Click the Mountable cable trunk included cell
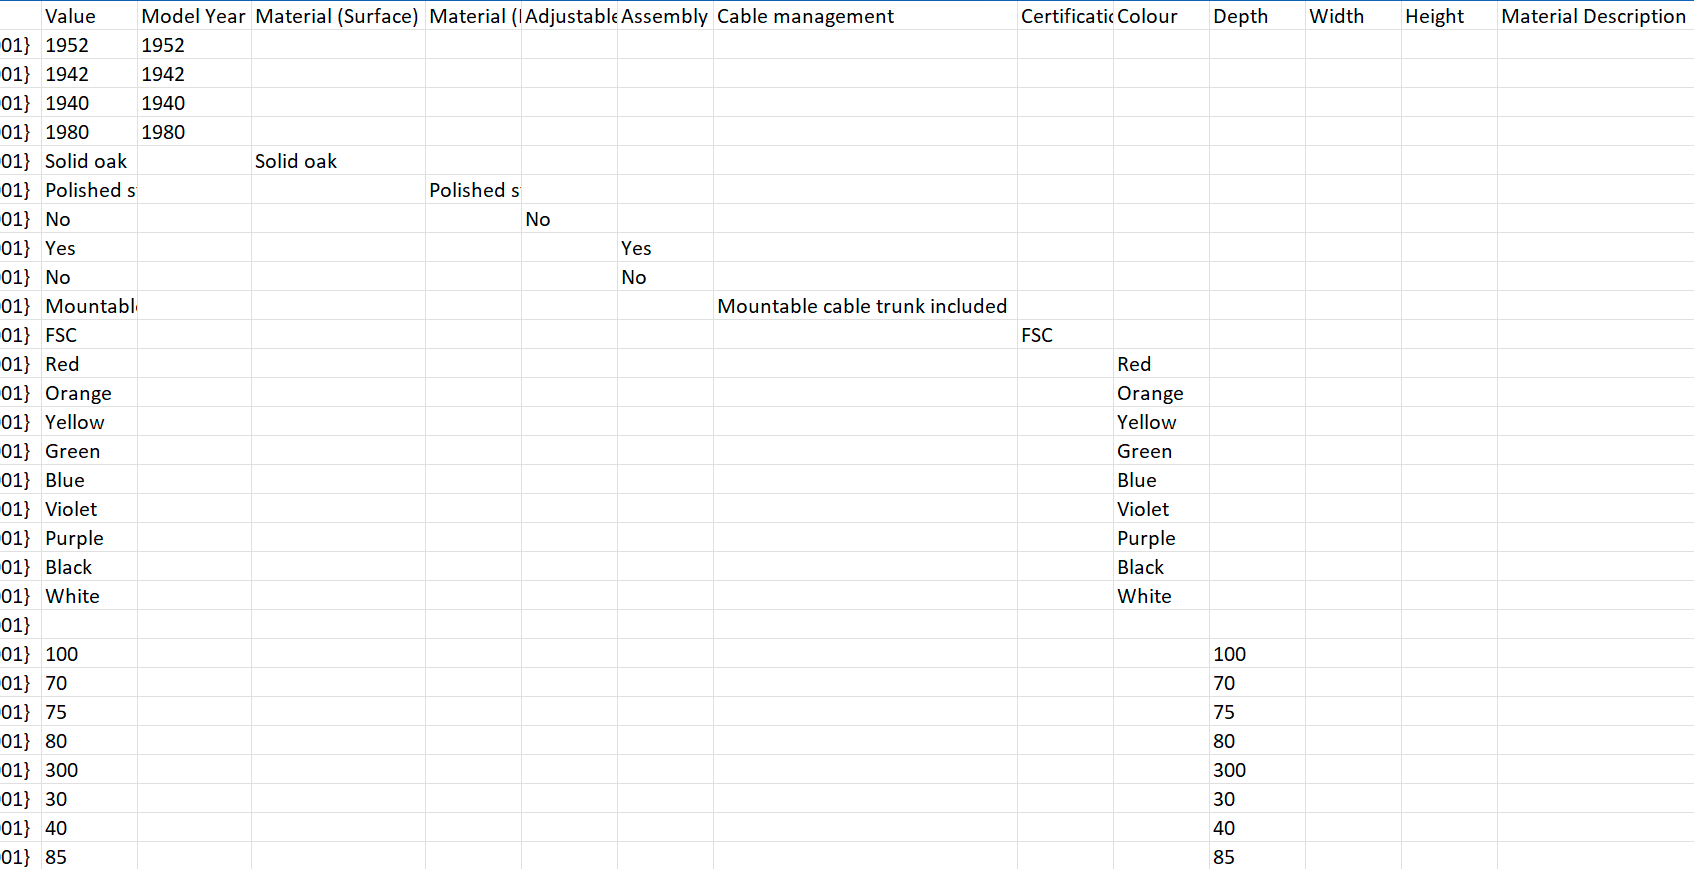 pyautogui.click(x=865, y=306)
